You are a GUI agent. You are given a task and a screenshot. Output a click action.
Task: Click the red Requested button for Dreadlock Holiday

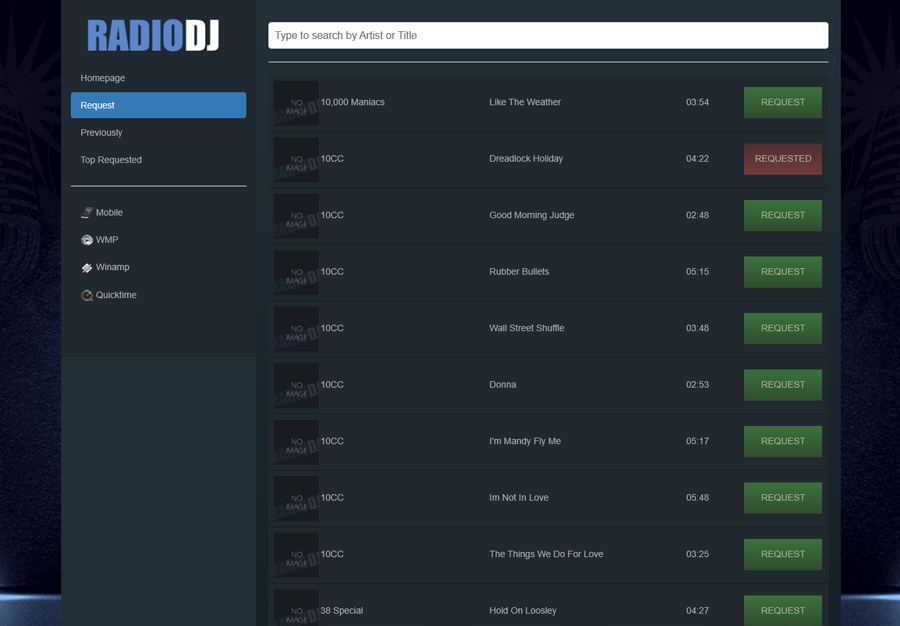782,159
